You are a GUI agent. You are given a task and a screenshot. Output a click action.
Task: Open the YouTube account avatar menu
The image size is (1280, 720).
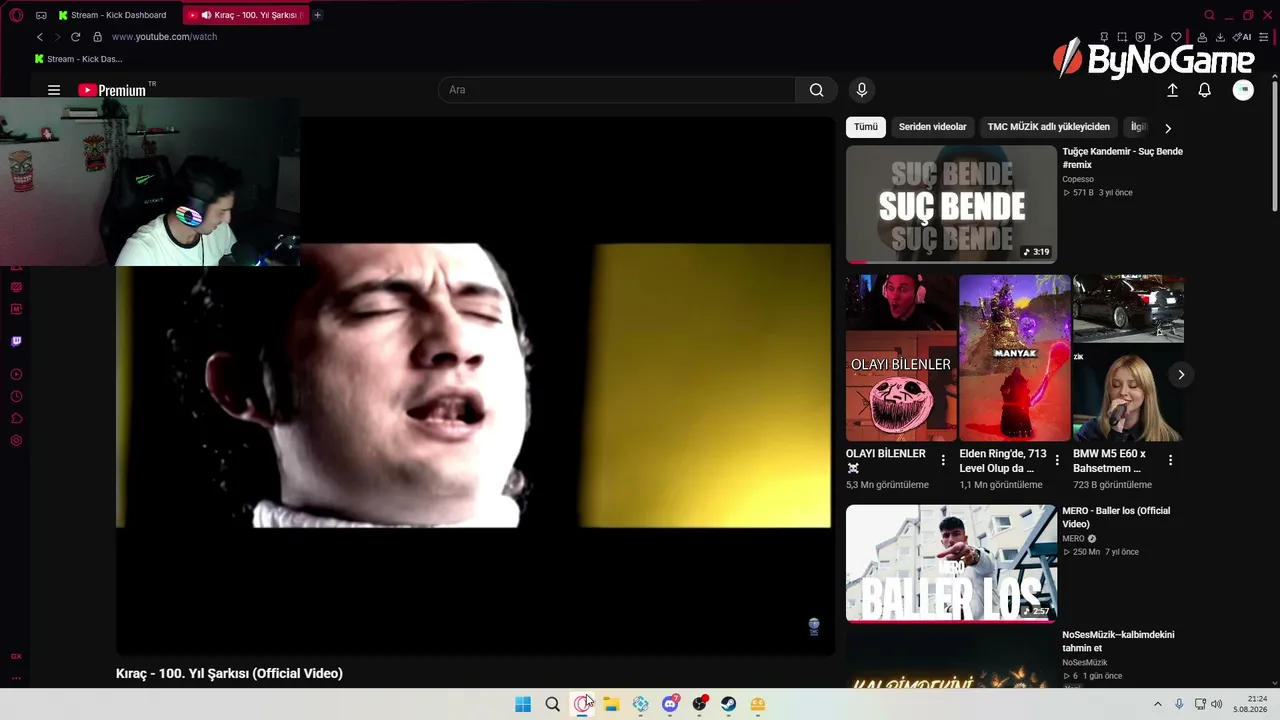point(1243,90)
